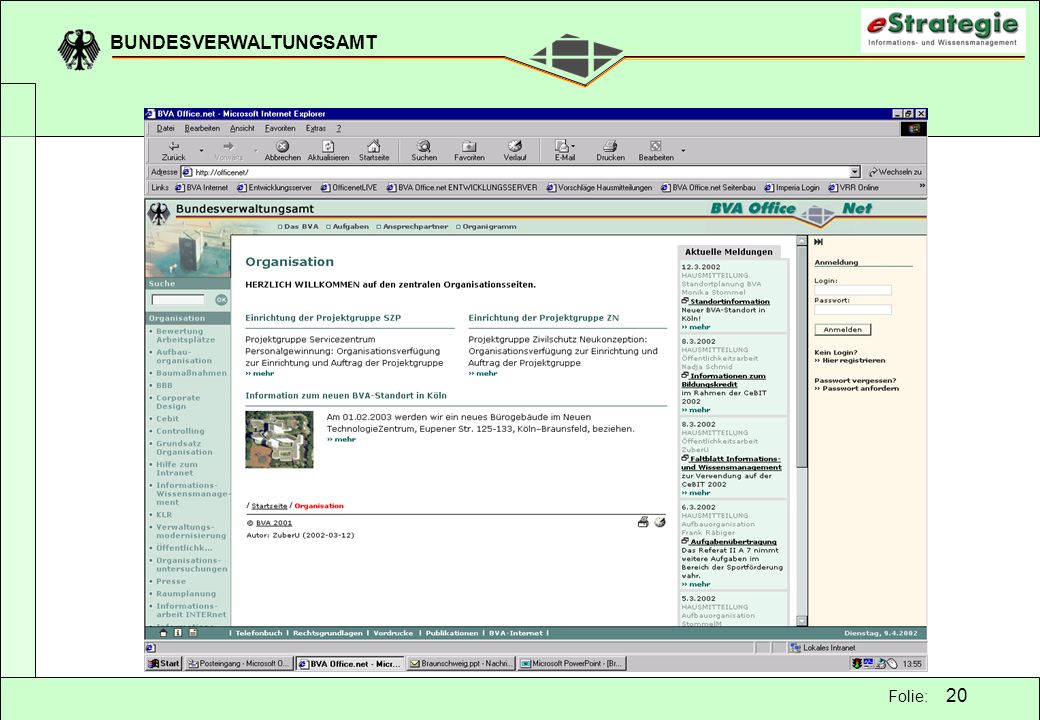
Task: Expand the Links bar overflow chevron
Action: pos(921,186)
